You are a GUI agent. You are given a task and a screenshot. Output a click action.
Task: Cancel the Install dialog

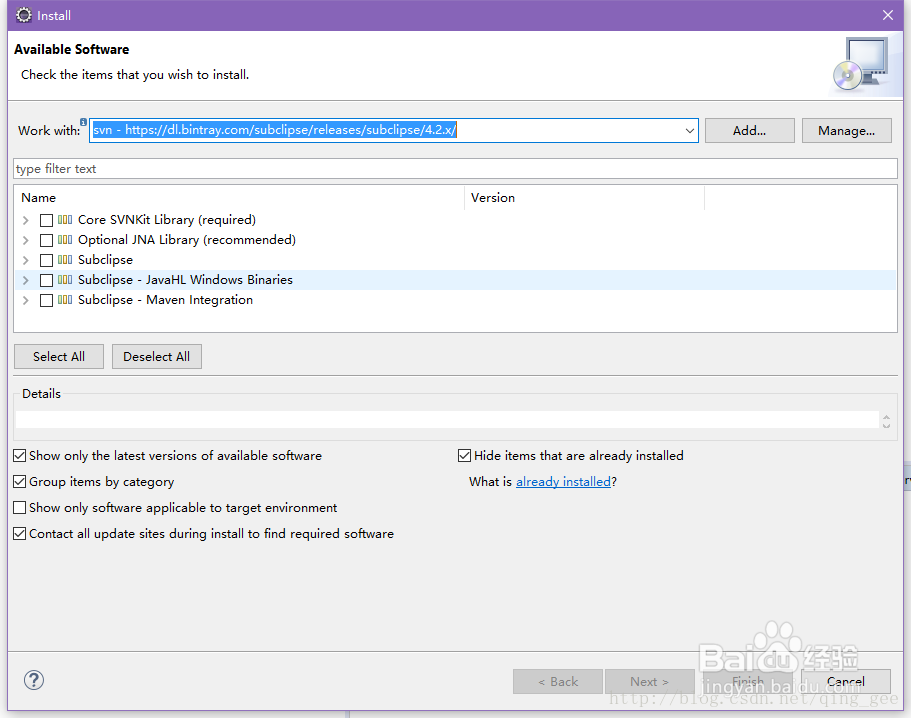(846, 681)
